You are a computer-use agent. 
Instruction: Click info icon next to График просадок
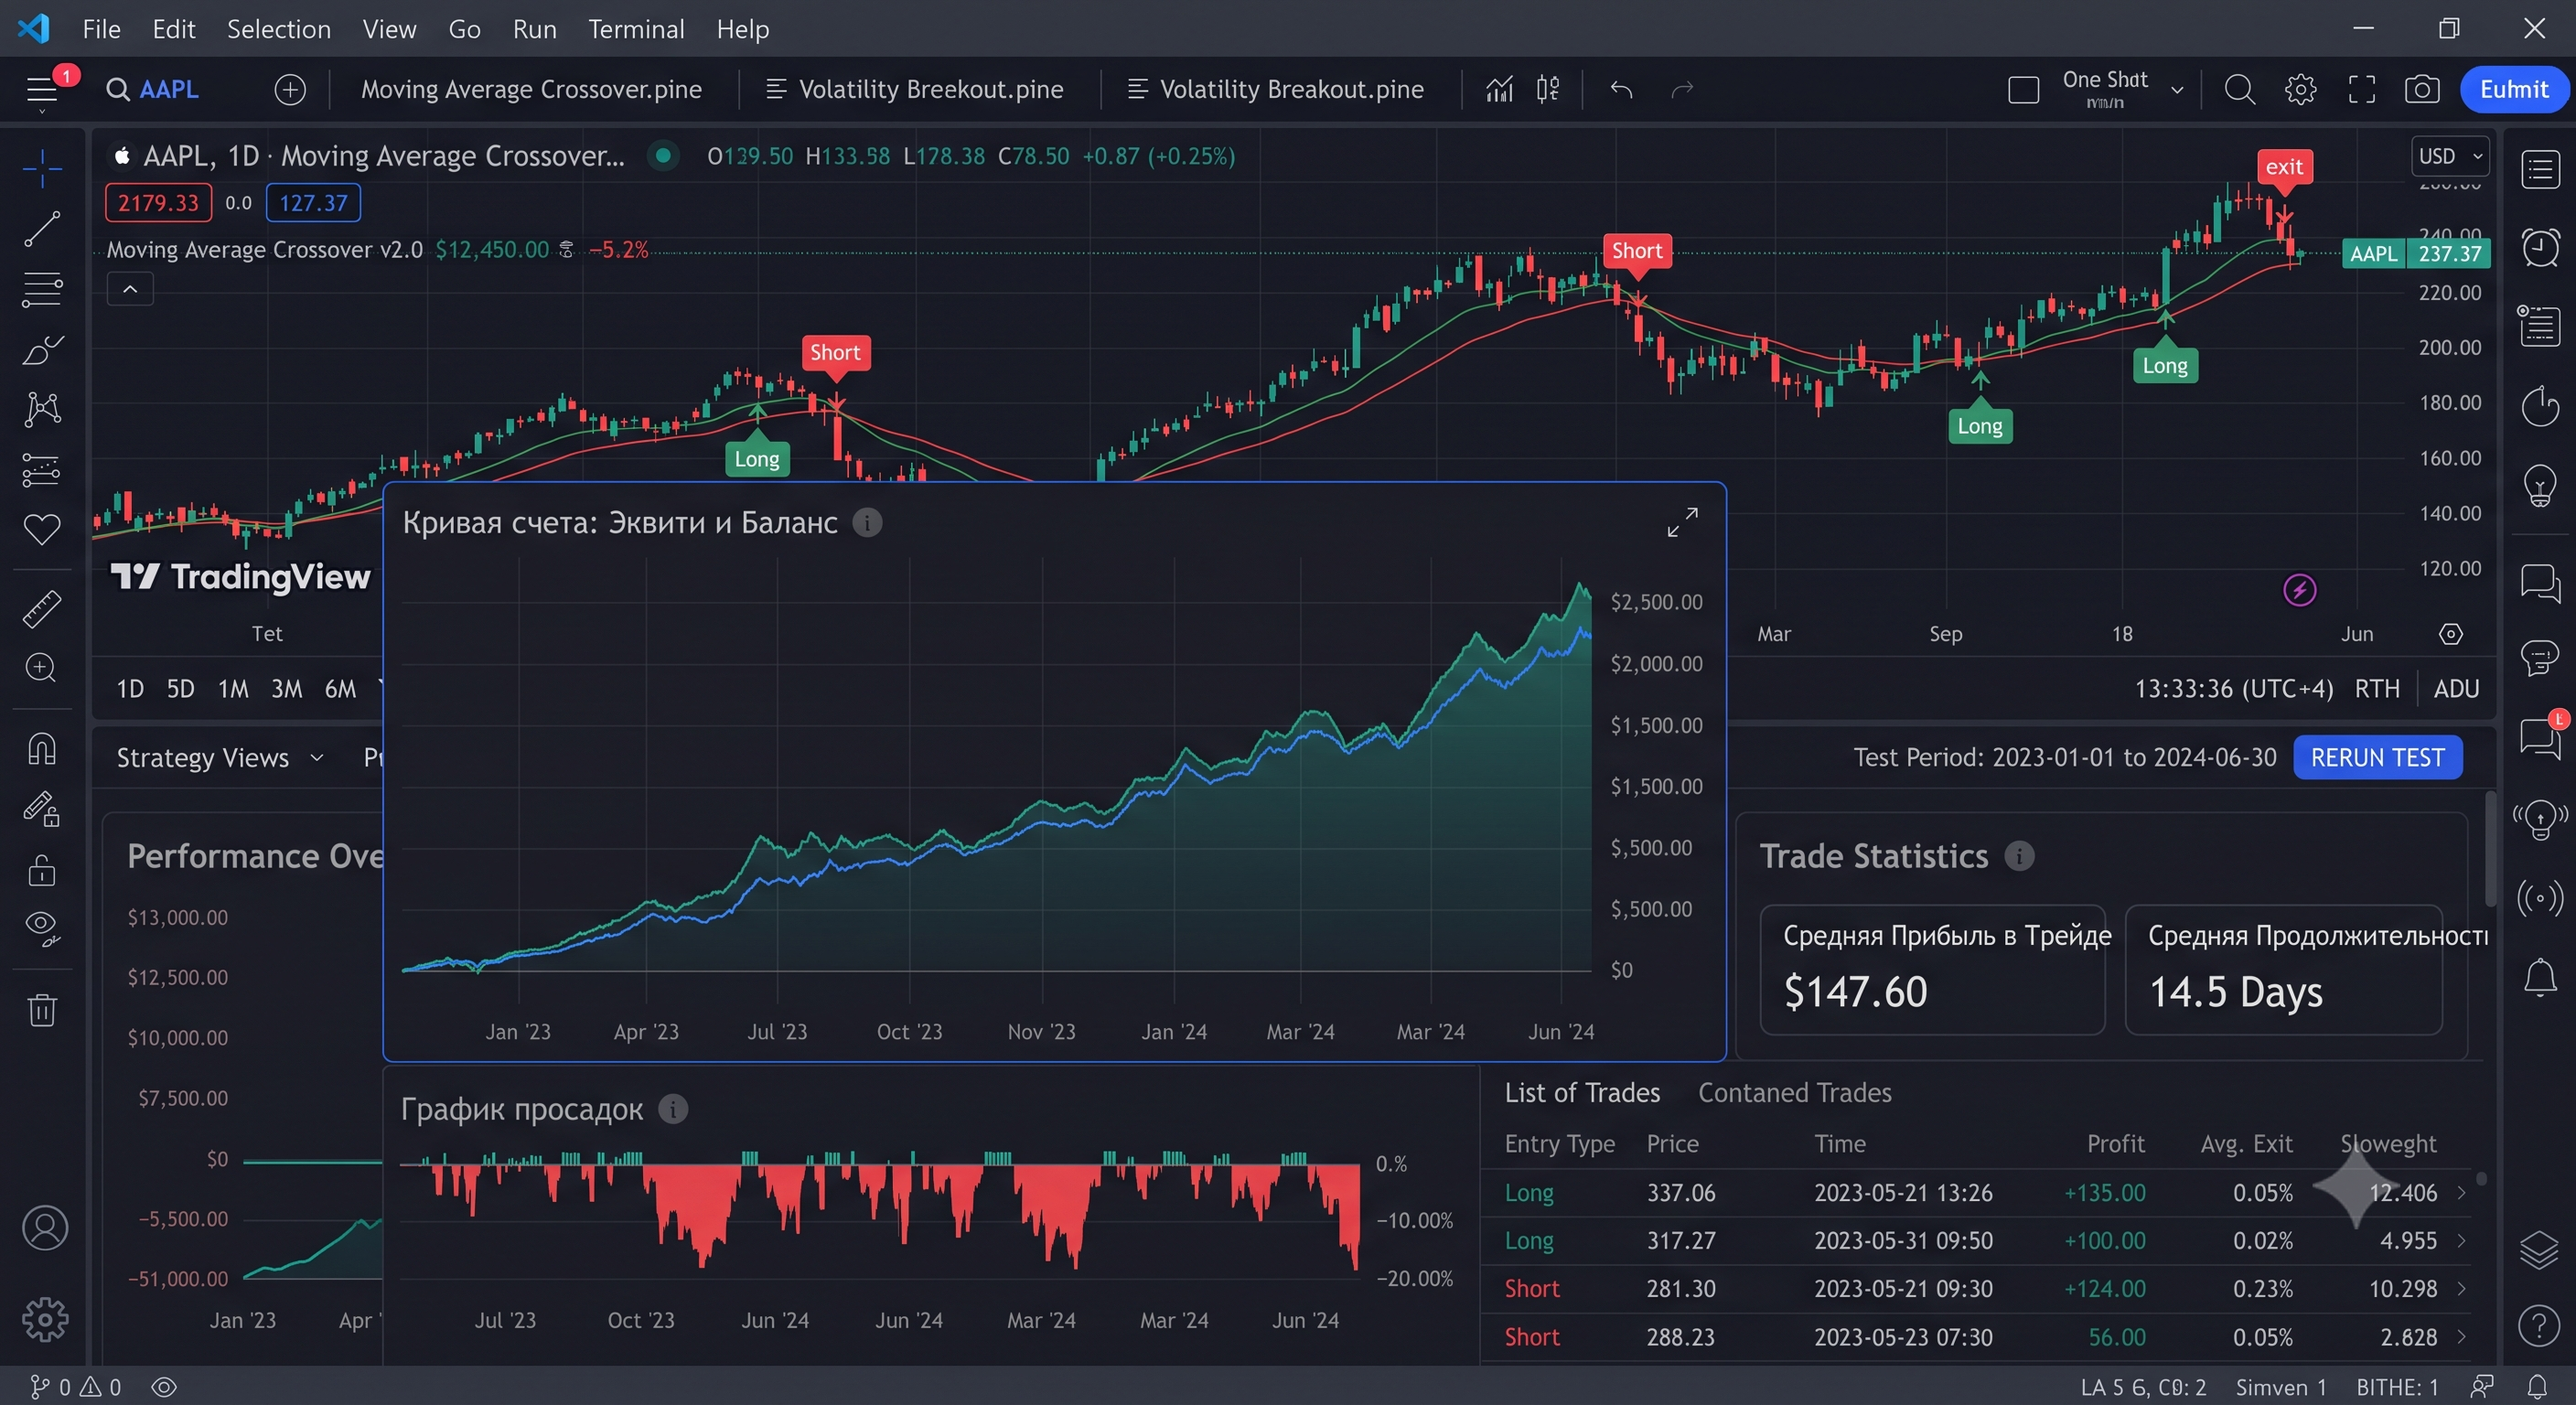point(673,1109)
